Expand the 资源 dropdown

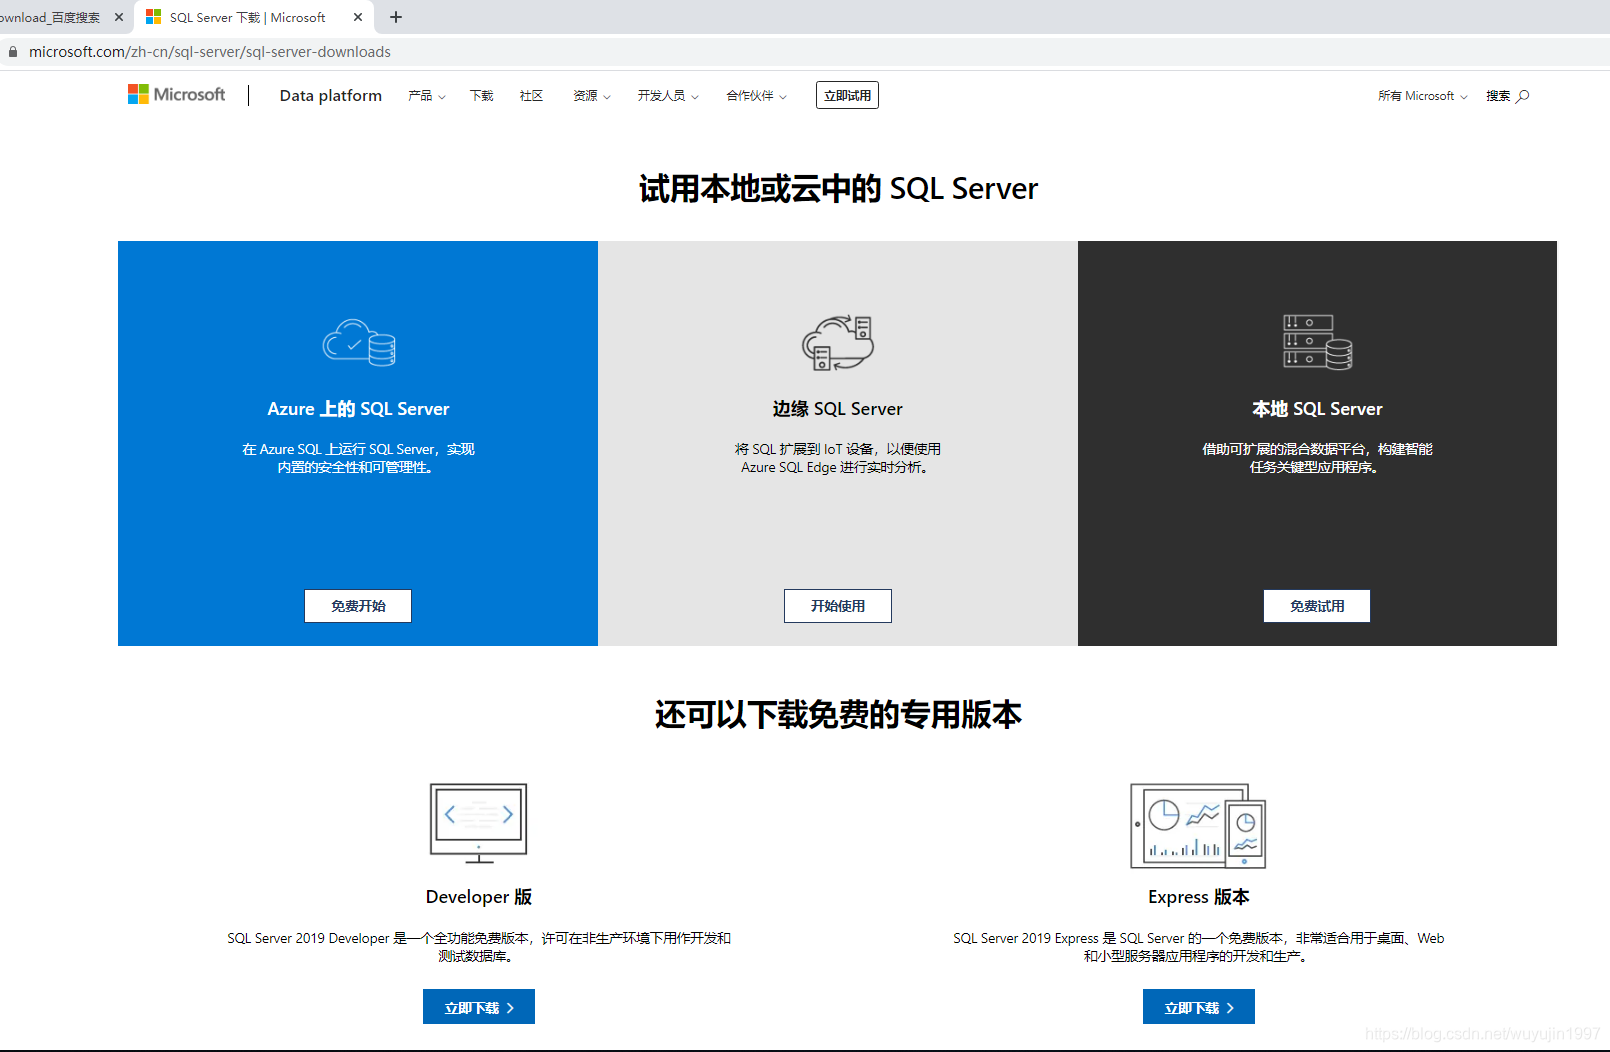tap(592, 96)
